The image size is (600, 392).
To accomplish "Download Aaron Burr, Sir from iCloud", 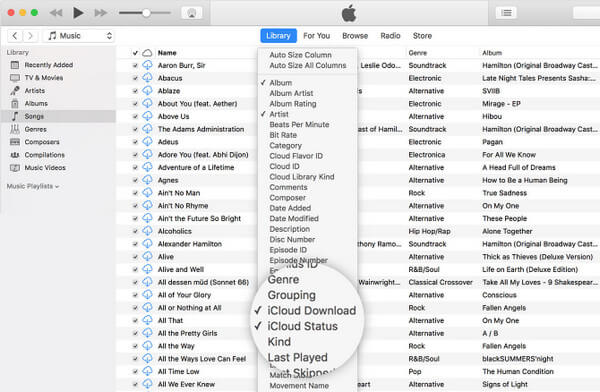I will [x=147, y=65].
